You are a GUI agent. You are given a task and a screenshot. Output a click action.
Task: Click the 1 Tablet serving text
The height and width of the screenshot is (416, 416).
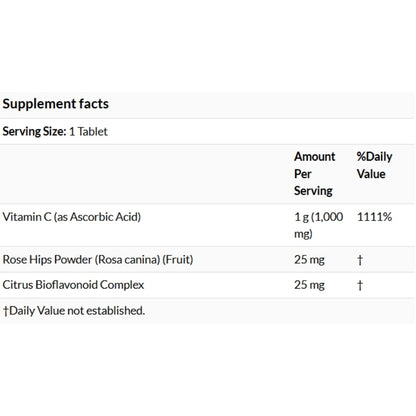tap(88, 131)
